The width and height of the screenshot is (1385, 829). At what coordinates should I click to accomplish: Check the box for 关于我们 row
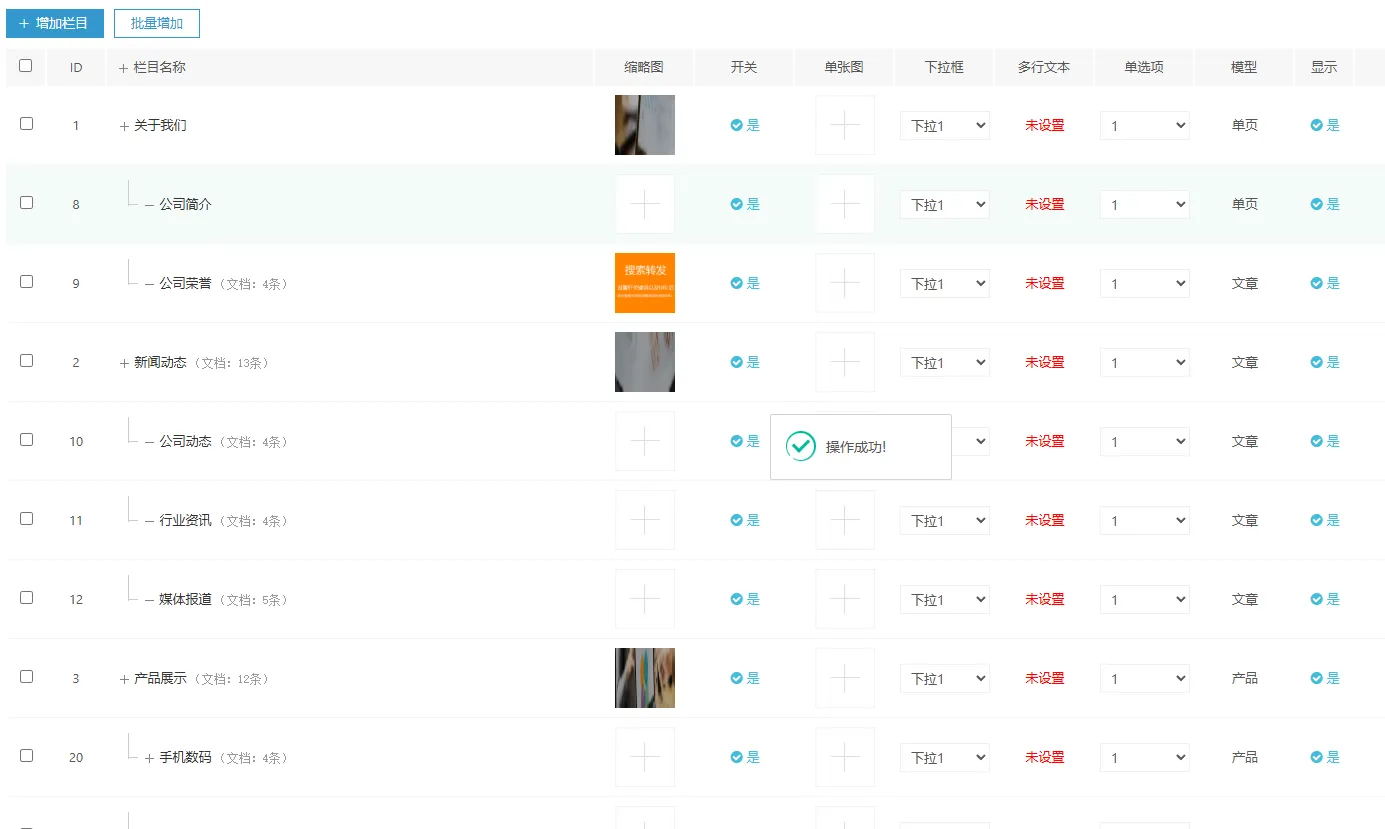coord(26,124)
